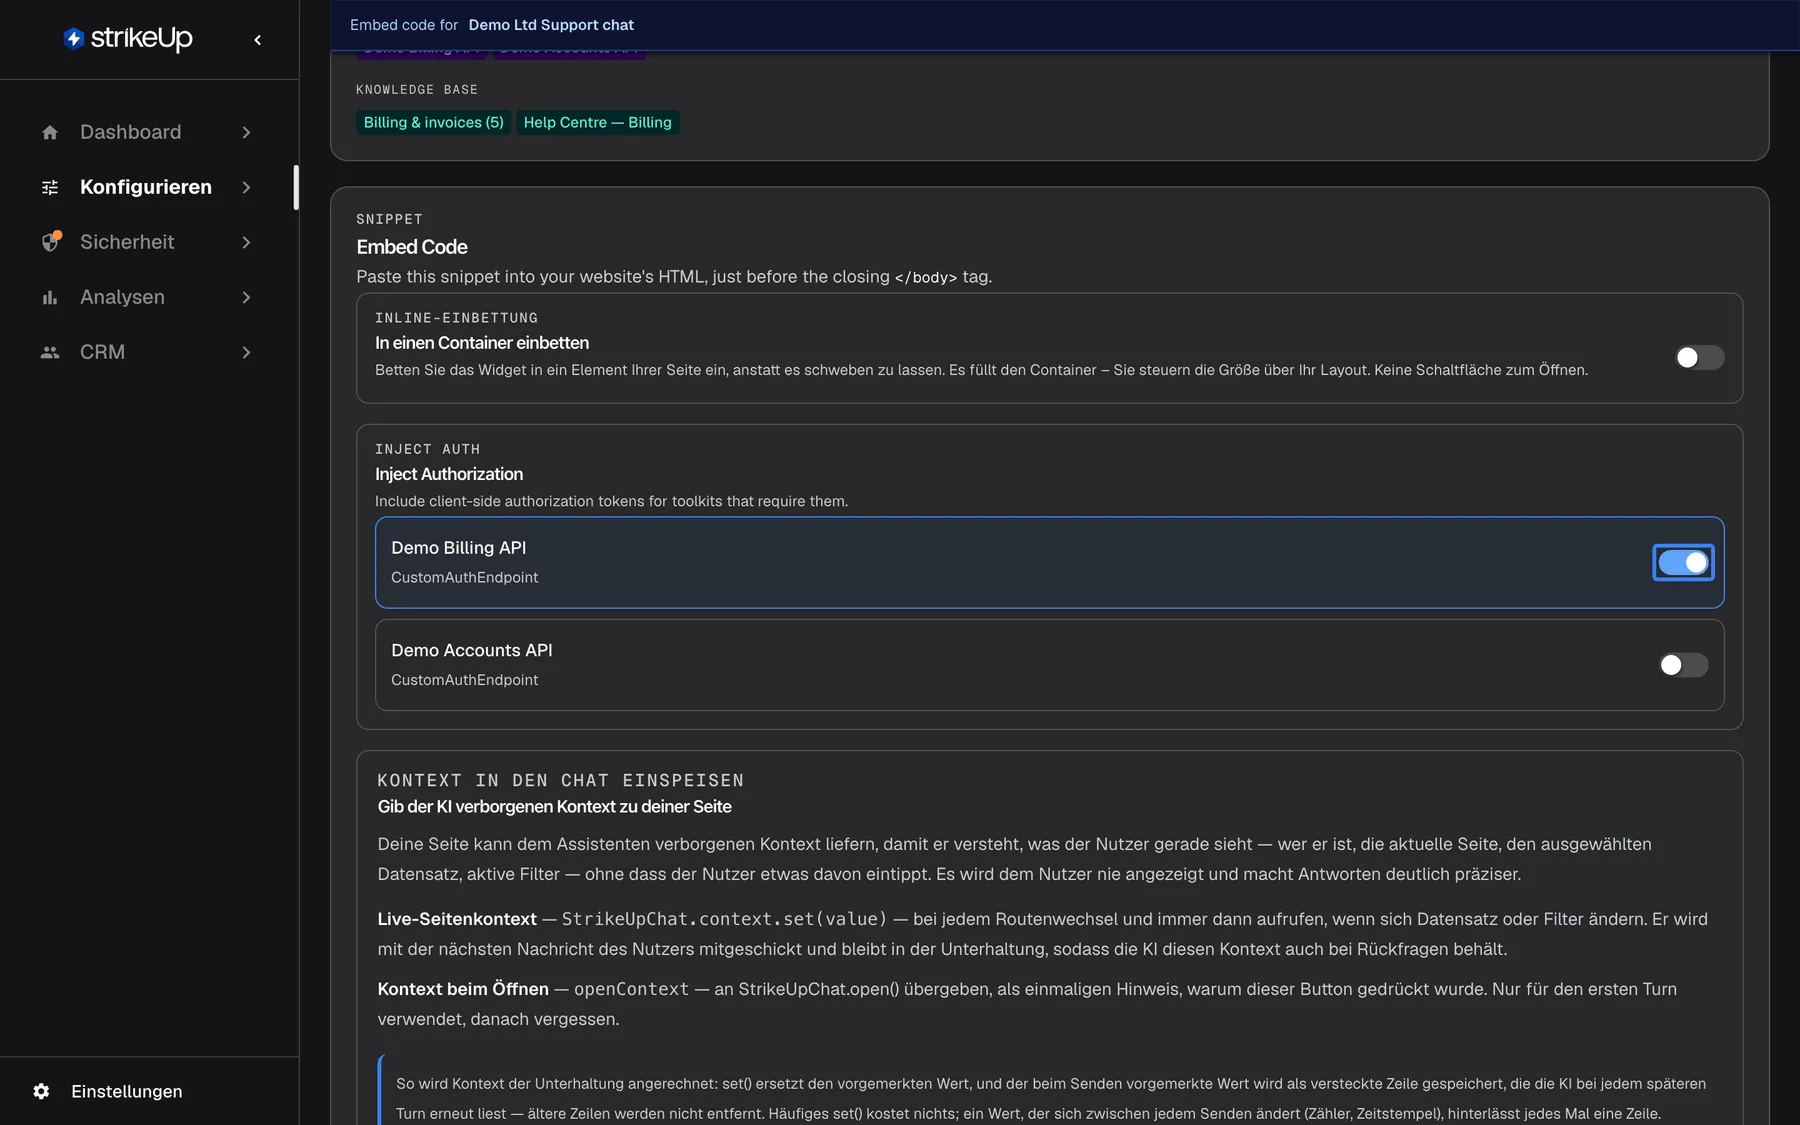Click the In einen Container einbetten heading
This screenshot has height=1125, width=1800.
coord(482,343)
